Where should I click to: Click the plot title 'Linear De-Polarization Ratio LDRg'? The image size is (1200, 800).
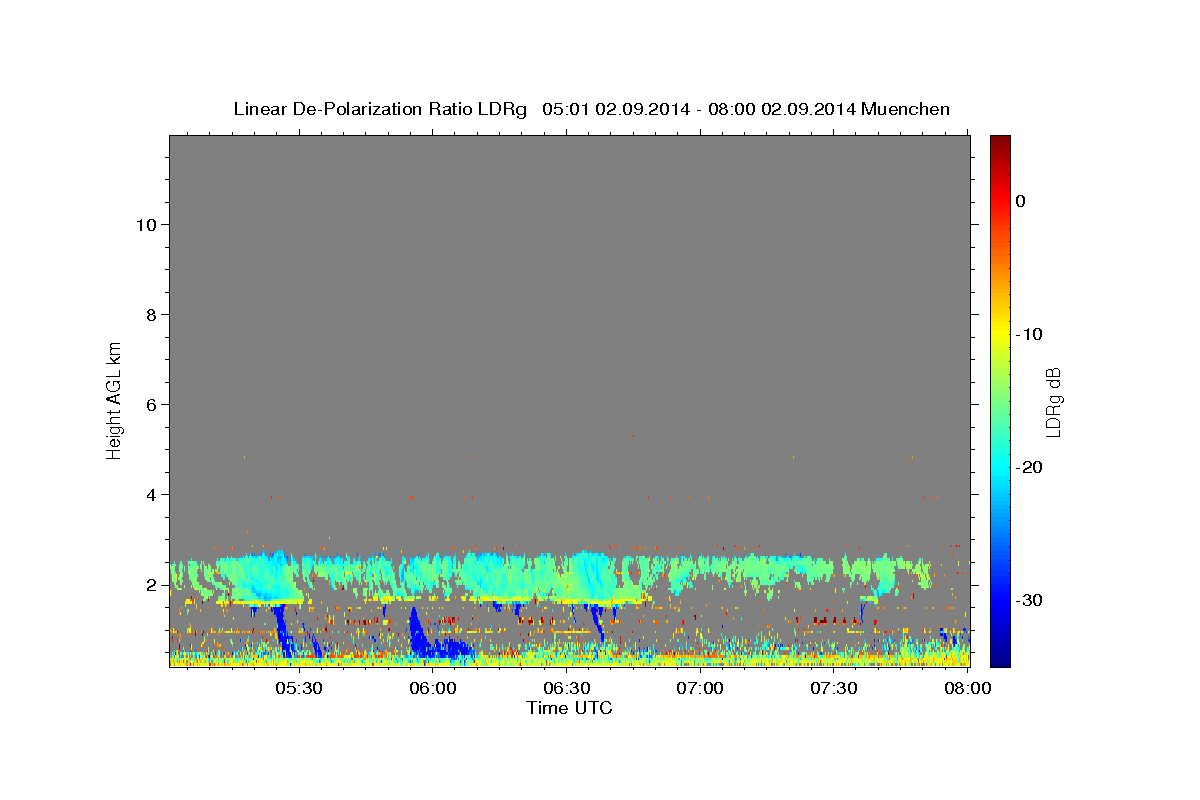point(379,109)
